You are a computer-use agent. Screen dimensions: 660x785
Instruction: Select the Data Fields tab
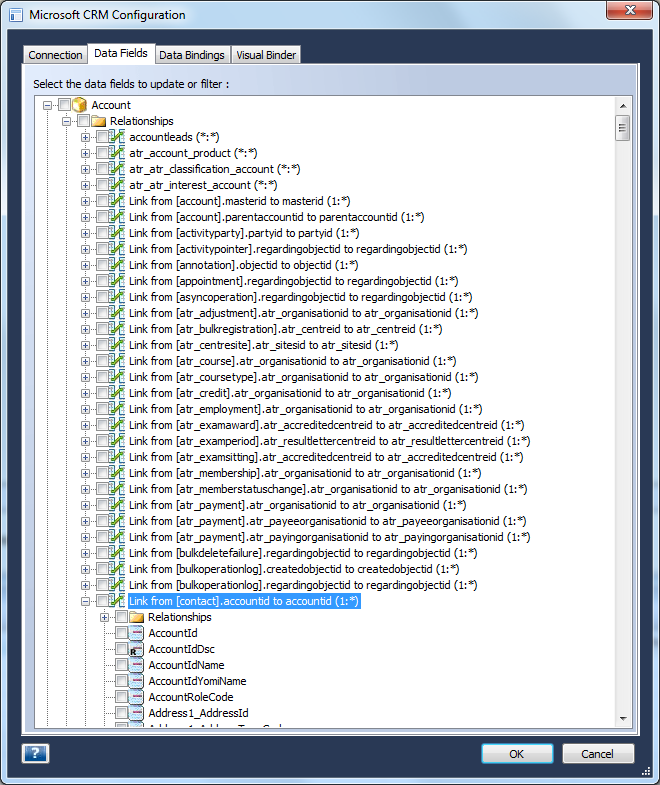pyautogui.click(x=121, y=53)
